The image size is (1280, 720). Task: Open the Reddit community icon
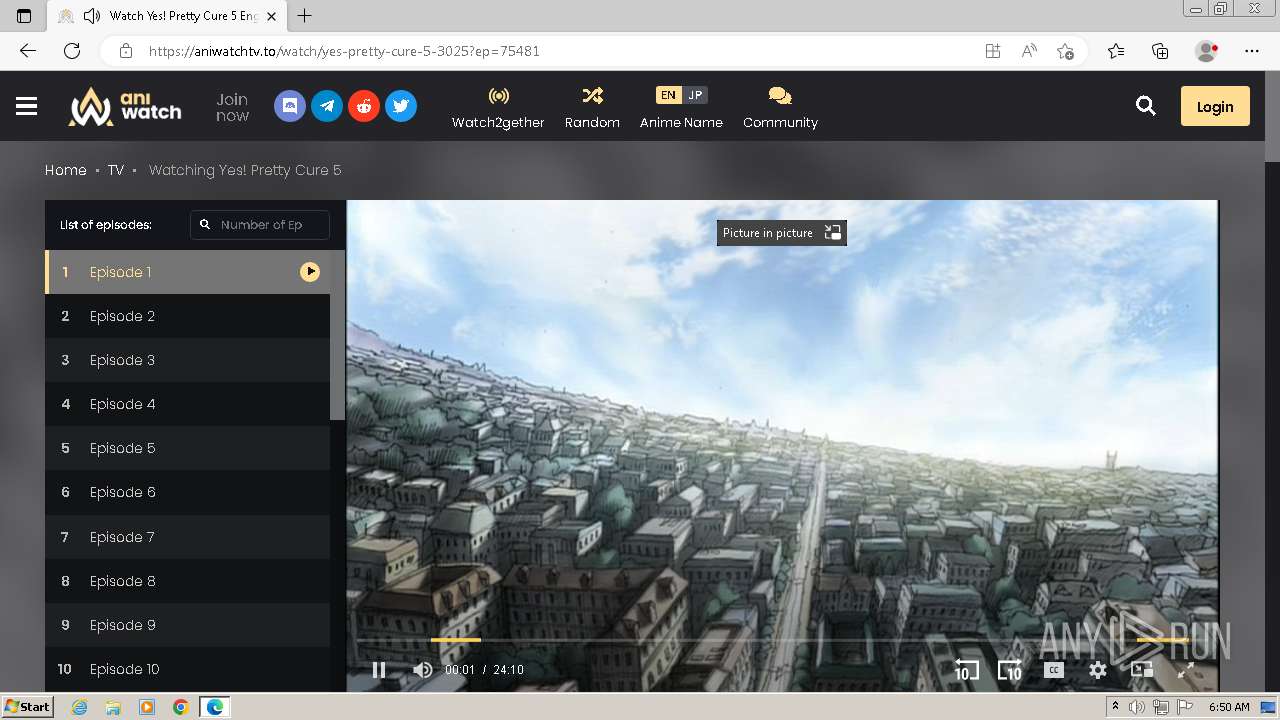pyautogui.click(x=364, y=106)
